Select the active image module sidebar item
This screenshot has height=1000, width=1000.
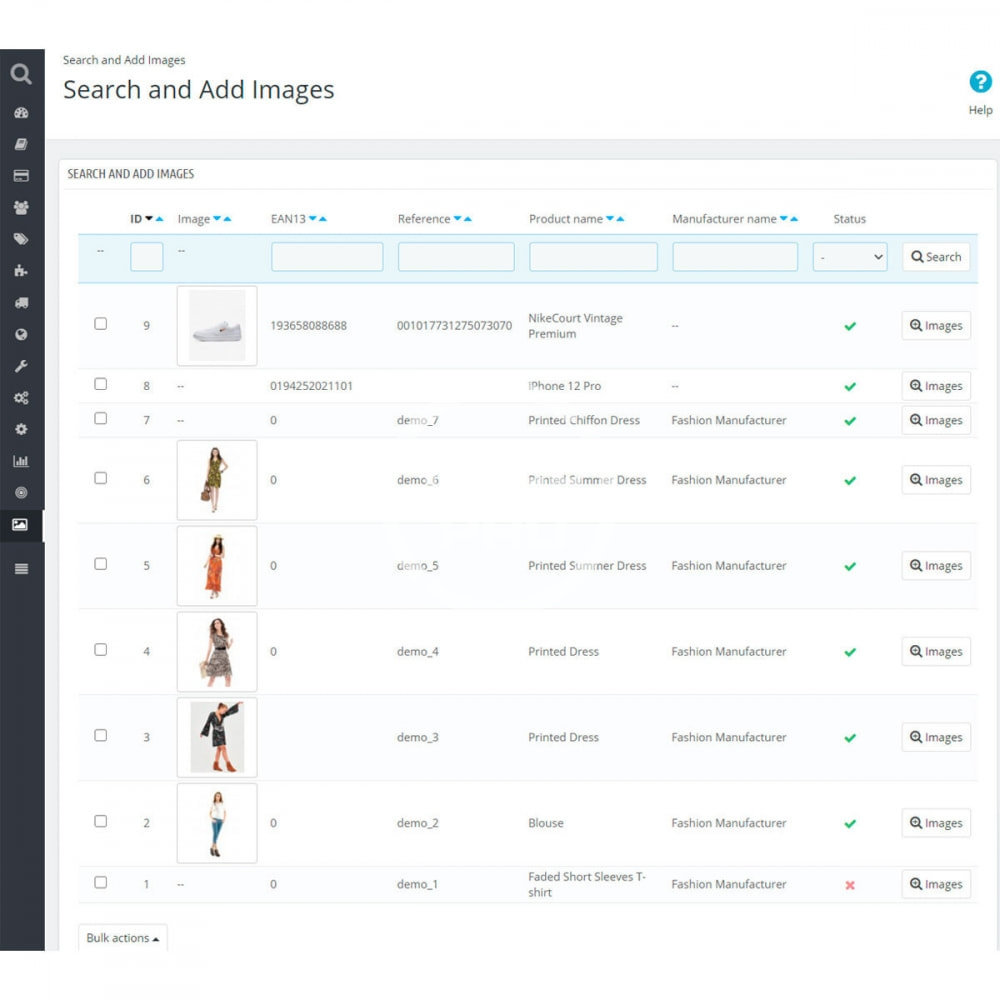[x=21, y=525]
